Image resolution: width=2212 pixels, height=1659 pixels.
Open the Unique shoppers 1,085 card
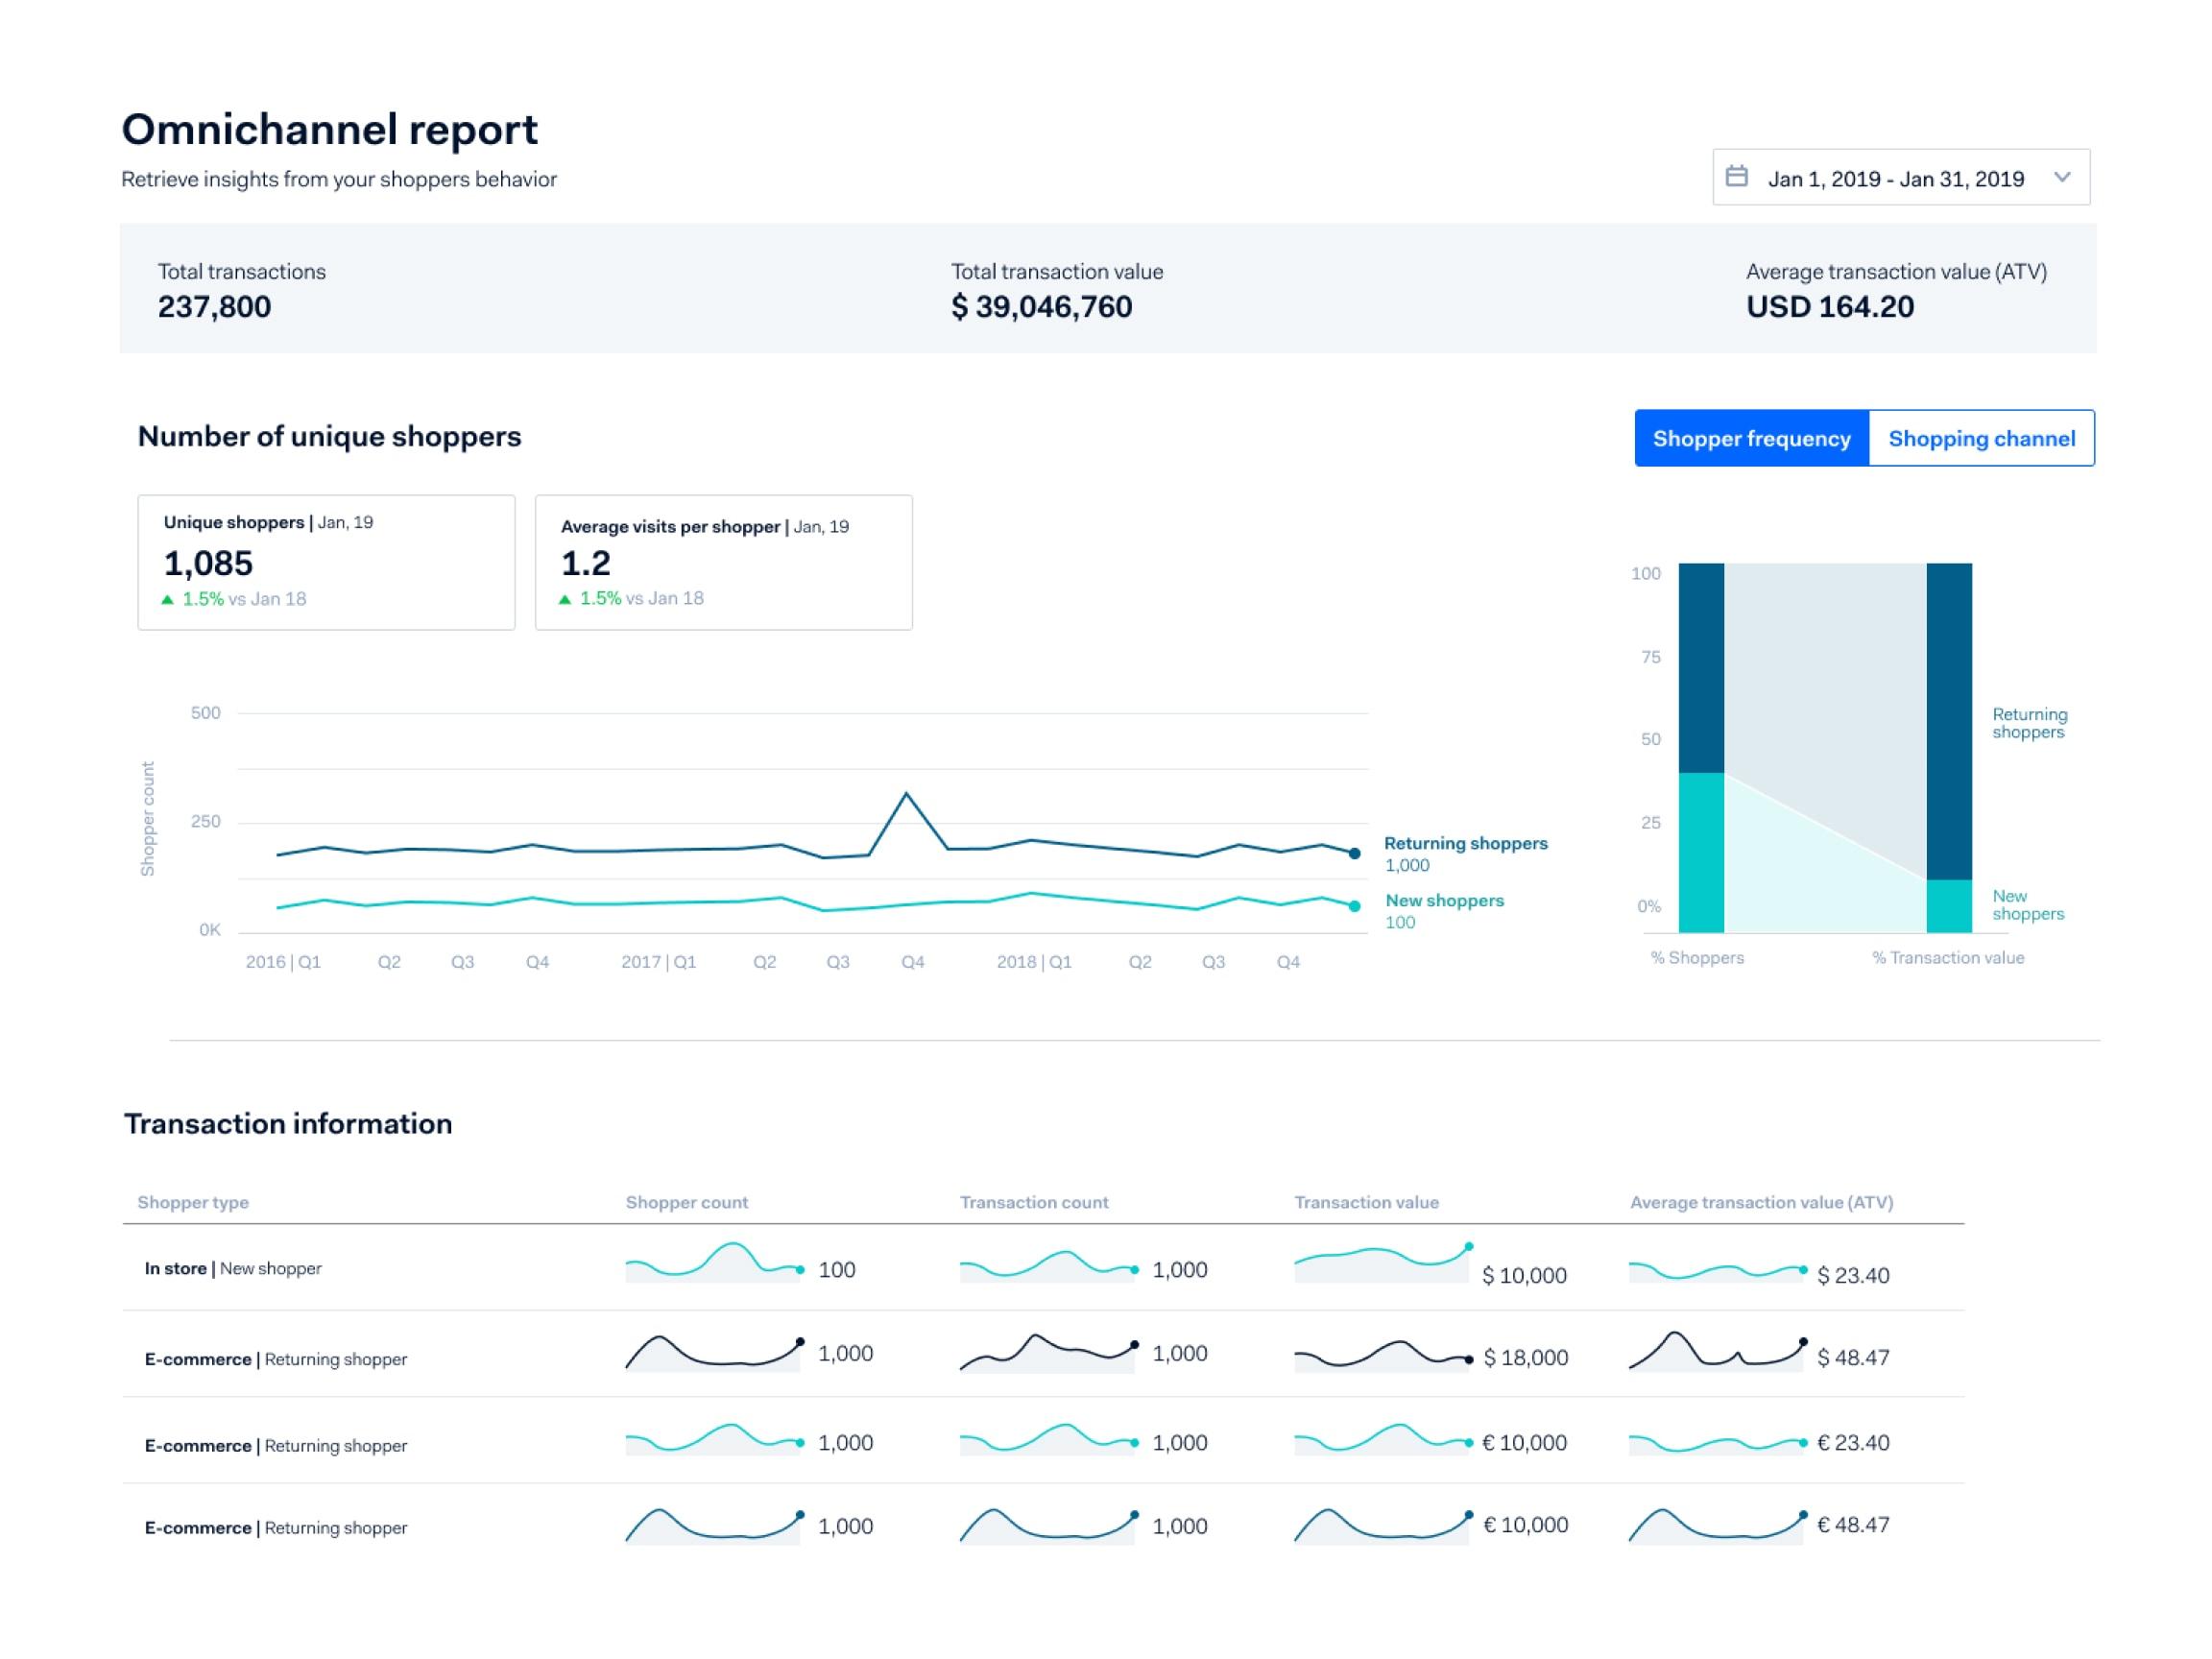(x=326, y=562)
